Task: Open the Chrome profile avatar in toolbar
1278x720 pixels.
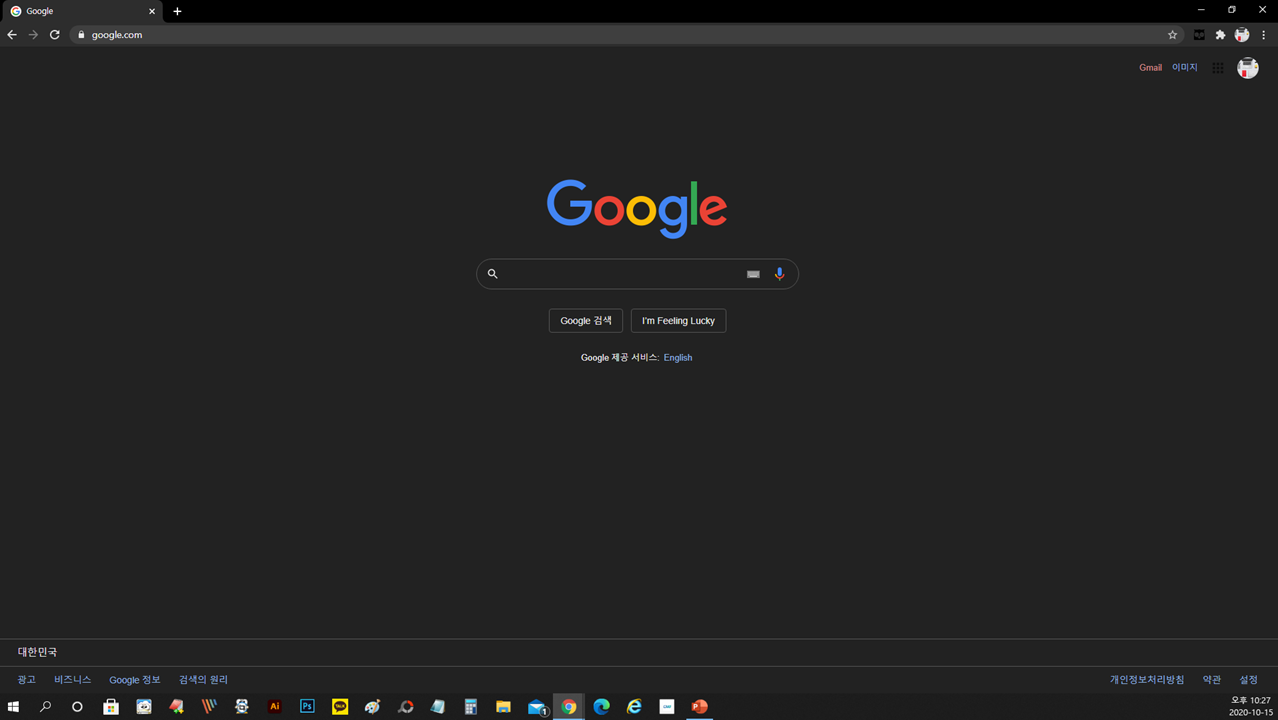Action: [x=1242, y=35]
